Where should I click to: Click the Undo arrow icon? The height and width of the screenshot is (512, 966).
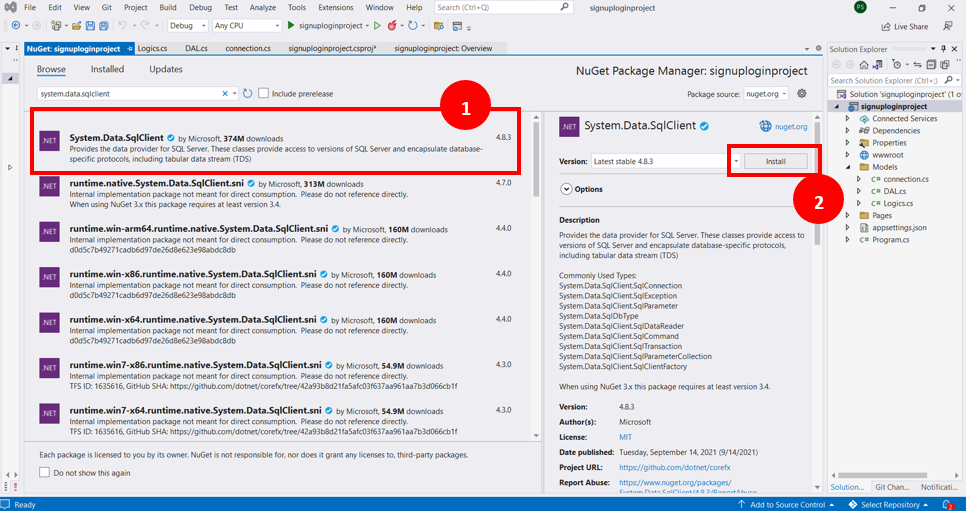pos(122,26)
